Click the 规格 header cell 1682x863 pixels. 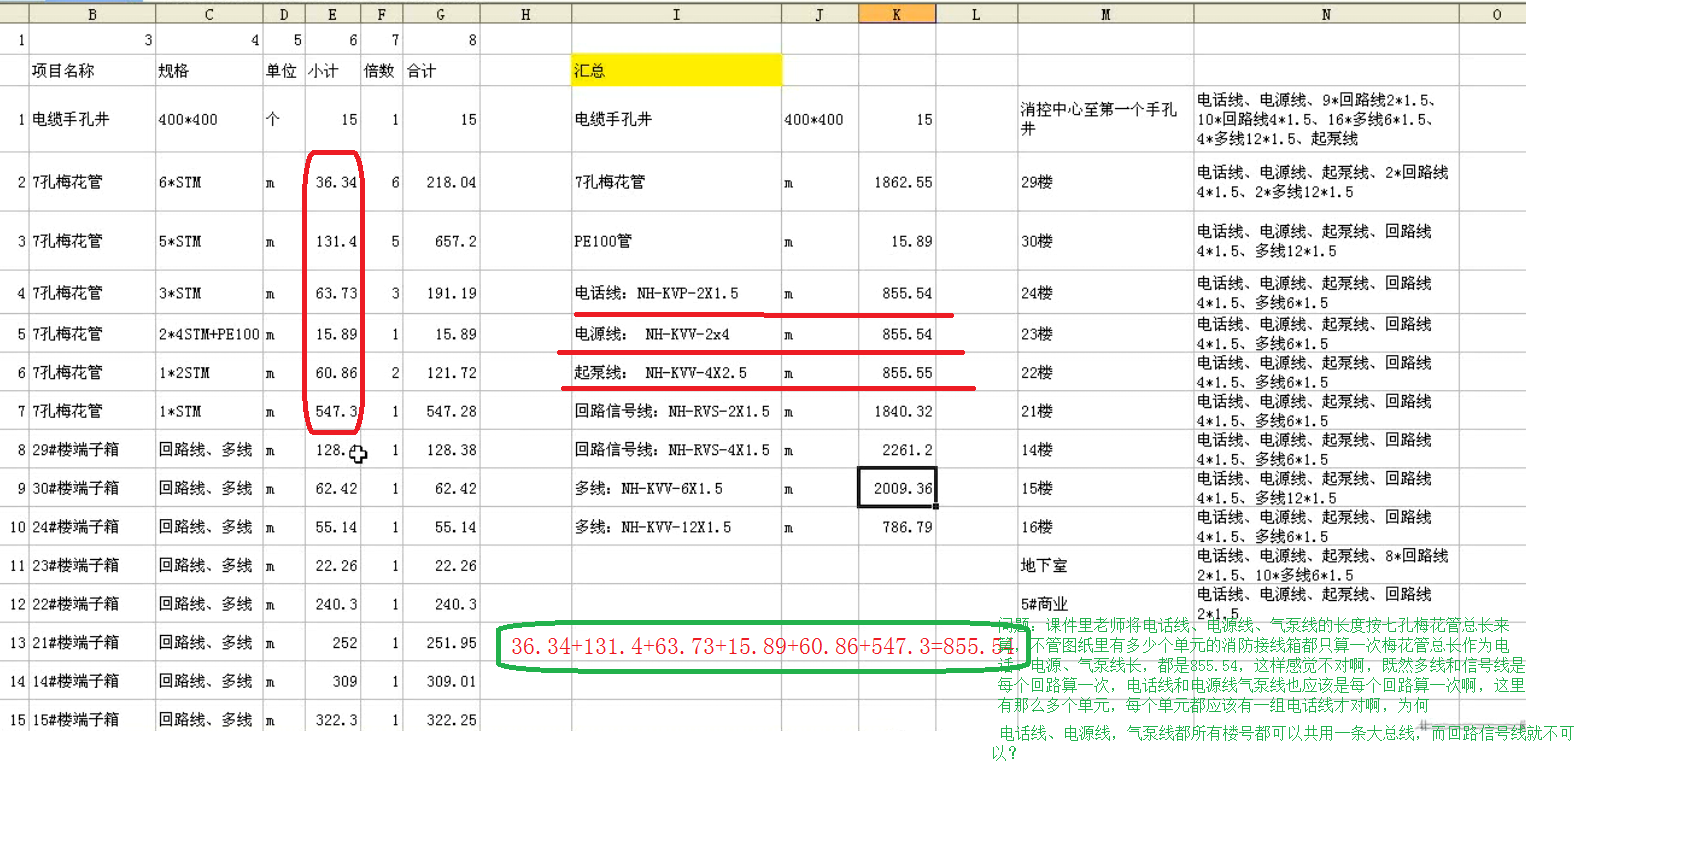(x=209, y=70)
